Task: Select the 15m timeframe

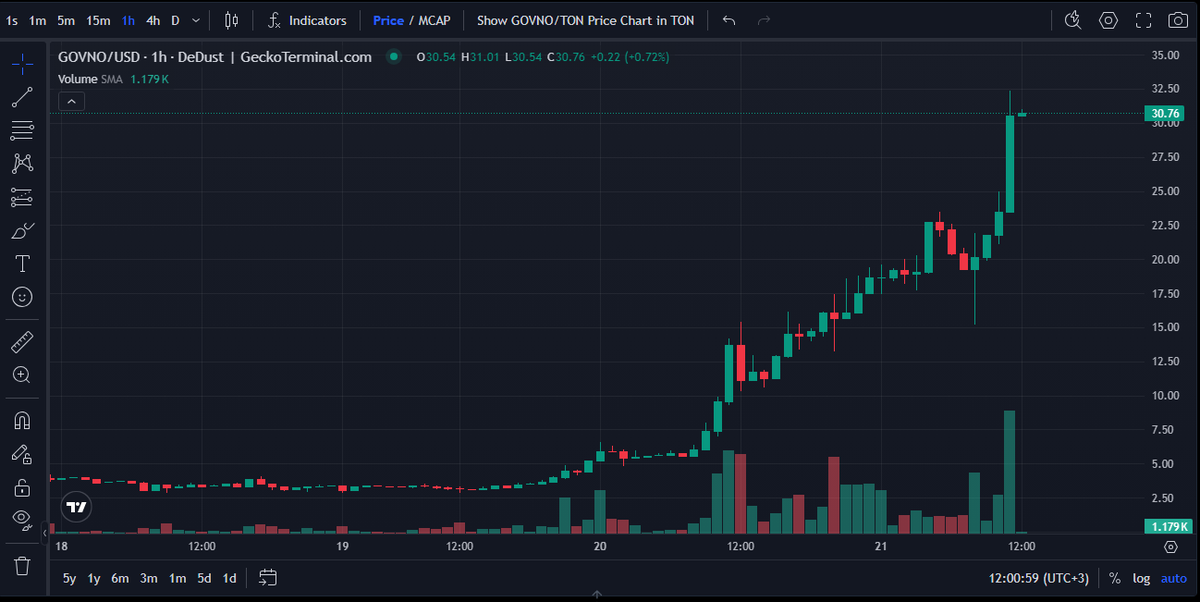Action: tap(98, 20)
